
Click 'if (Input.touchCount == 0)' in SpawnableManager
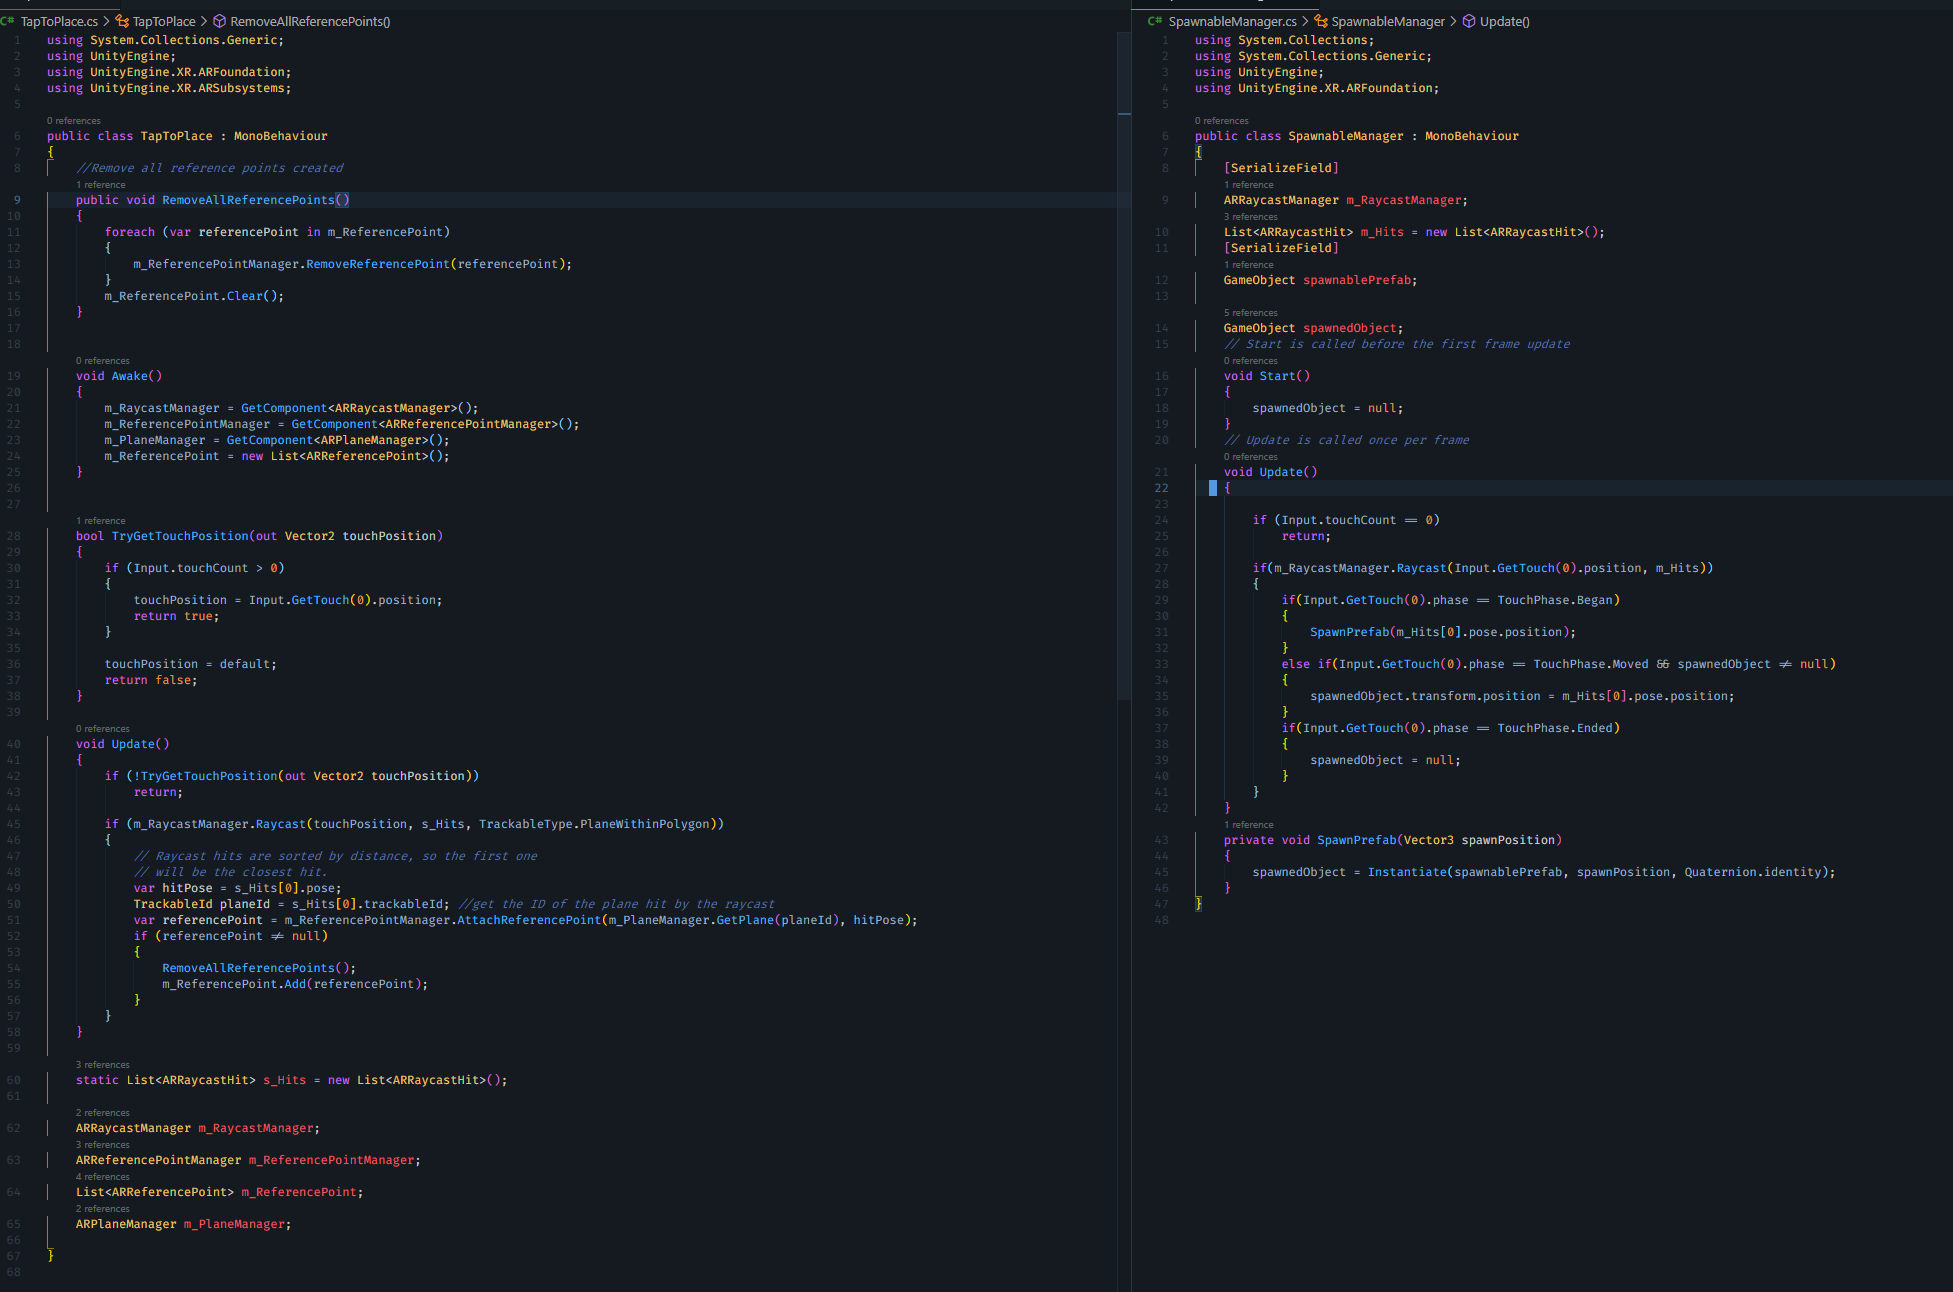(x=1346, y=520)
